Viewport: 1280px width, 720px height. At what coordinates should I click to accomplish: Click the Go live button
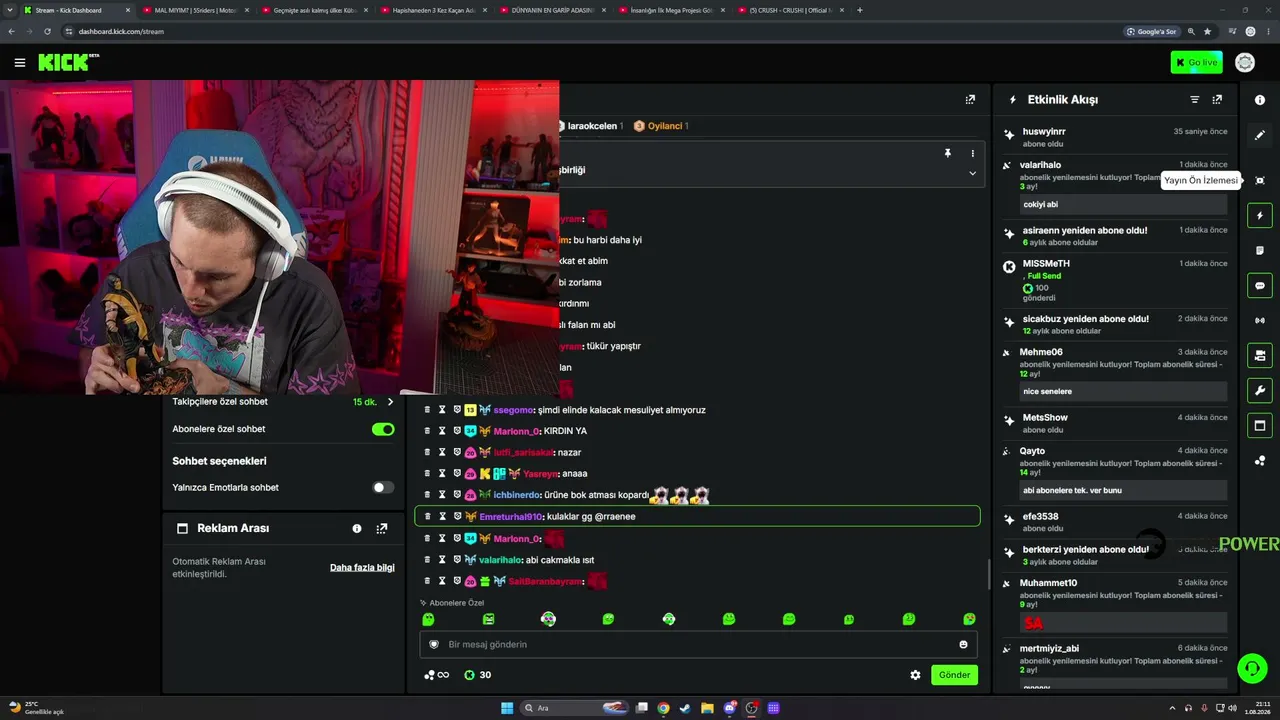[1196, 62]
